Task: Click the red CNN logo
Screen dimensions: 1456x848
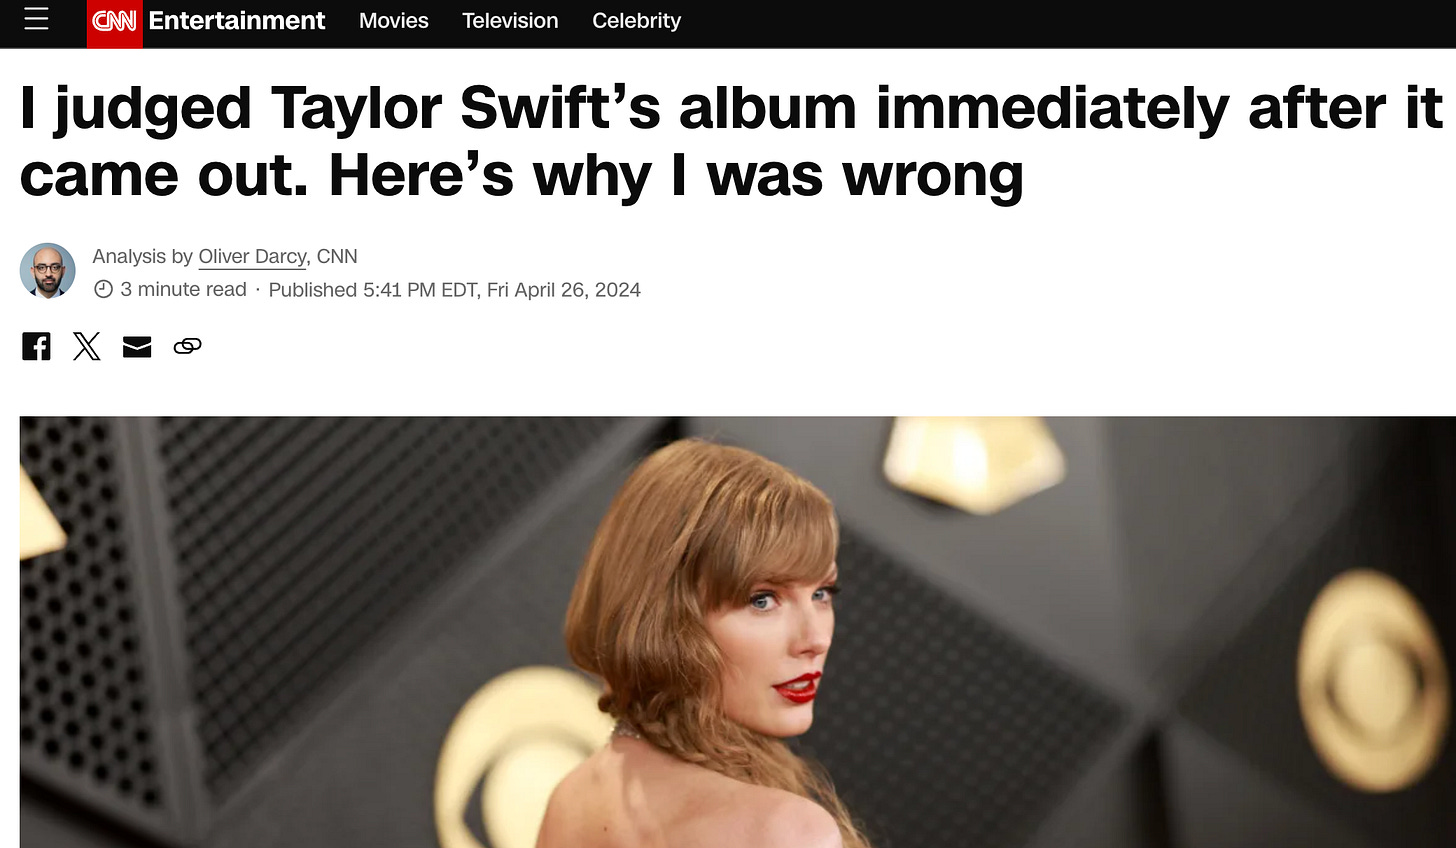Action: (115, 22)
